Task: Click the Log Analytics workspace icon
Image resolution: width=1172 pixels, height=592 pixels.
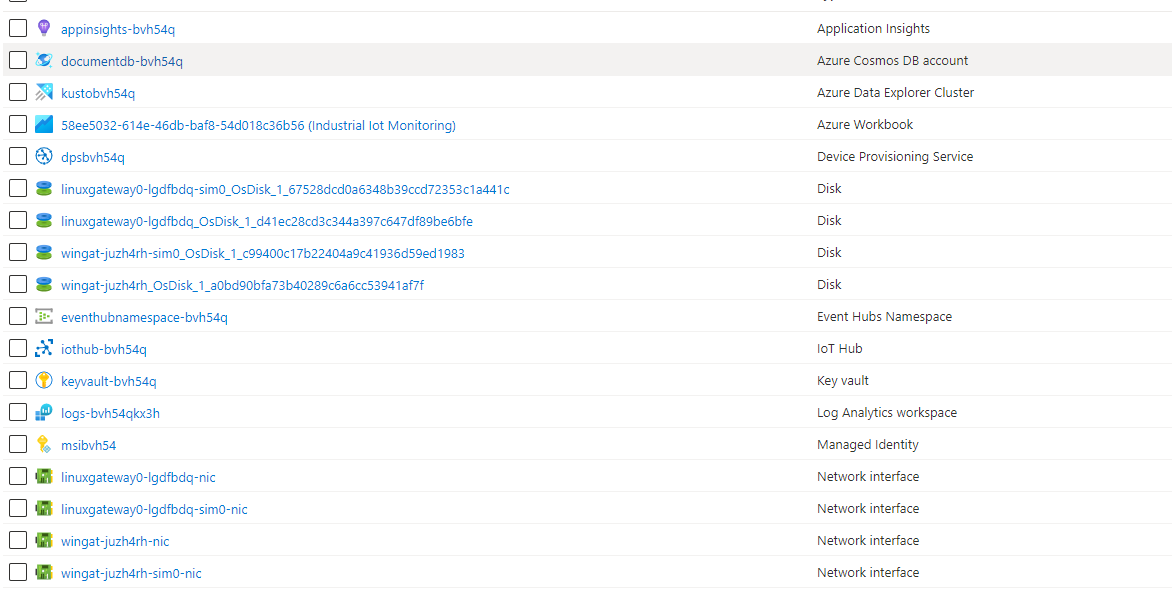Action: [x=43, y=412]
